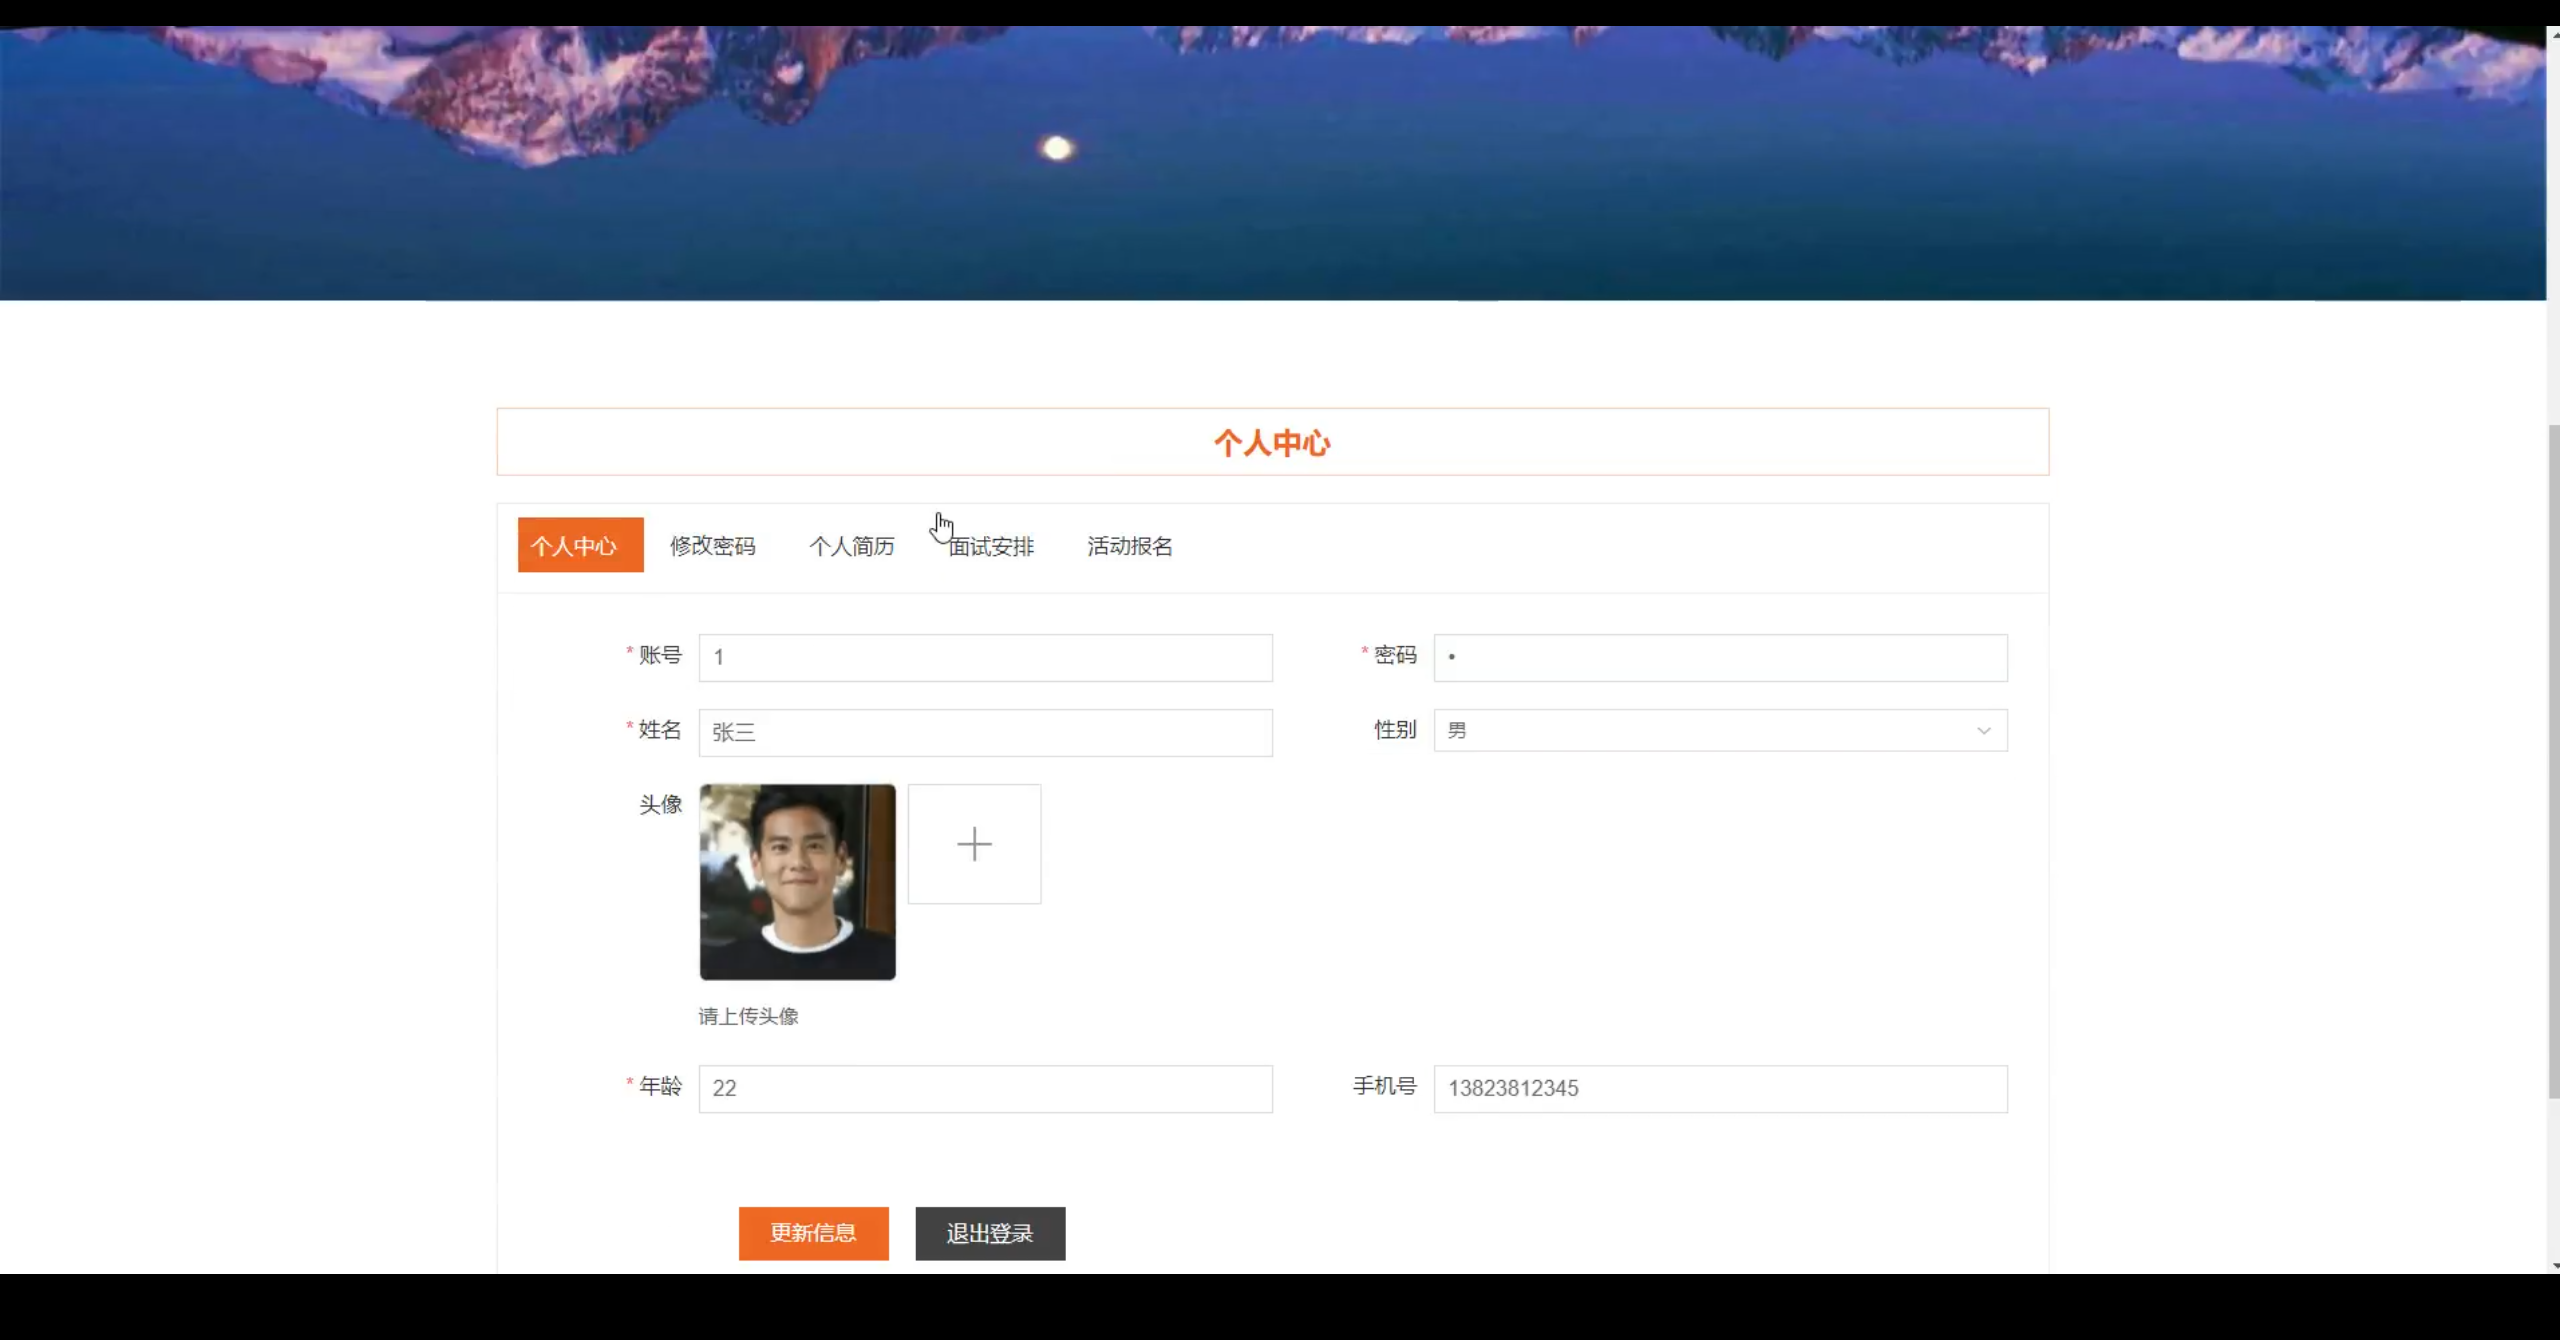Click the 个人中心 heading banner
2560x1340 pixels.
1272,442
